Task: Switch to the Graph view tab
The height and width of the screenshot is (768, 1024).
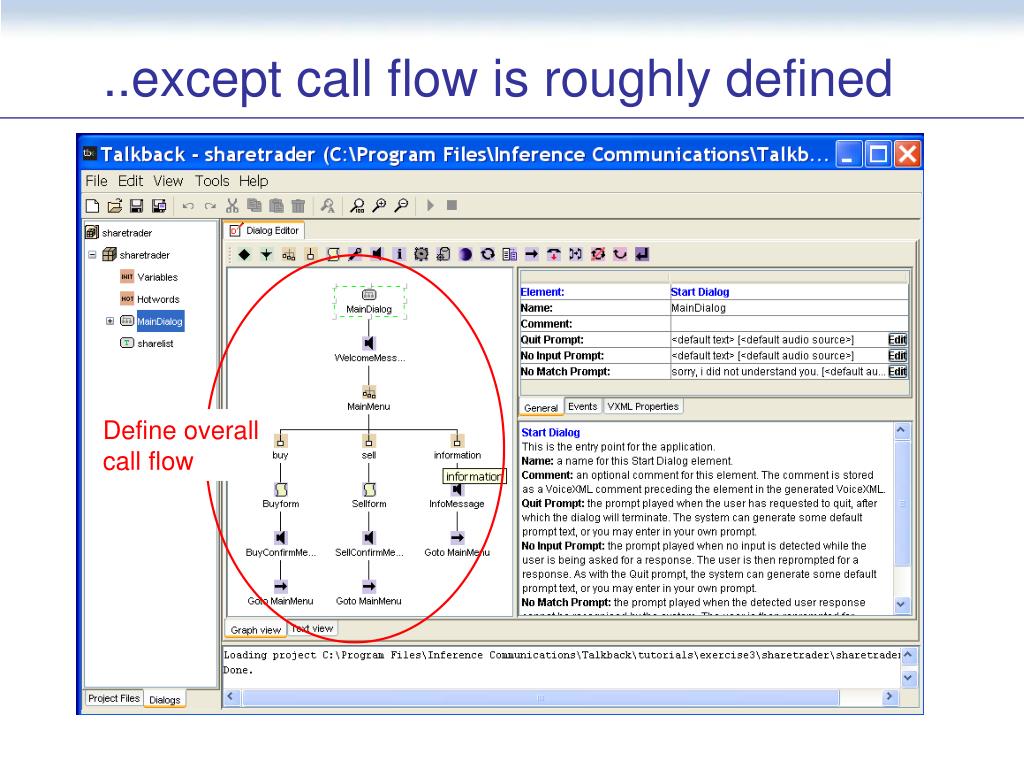Action: coord(255,630)
